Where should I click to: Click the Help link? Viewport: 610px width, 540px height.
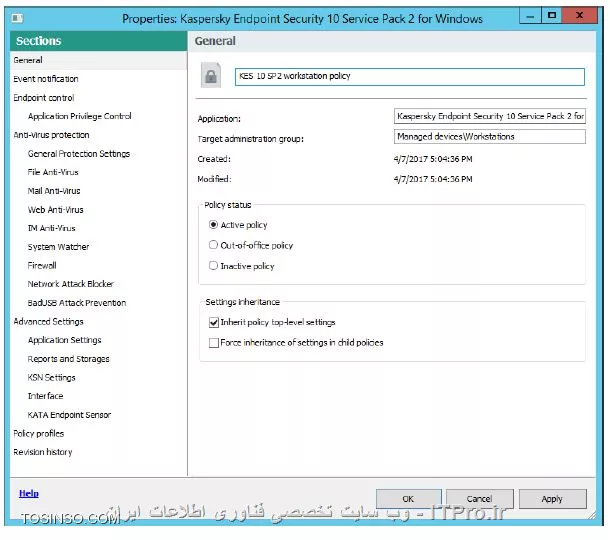click(29, 493)
